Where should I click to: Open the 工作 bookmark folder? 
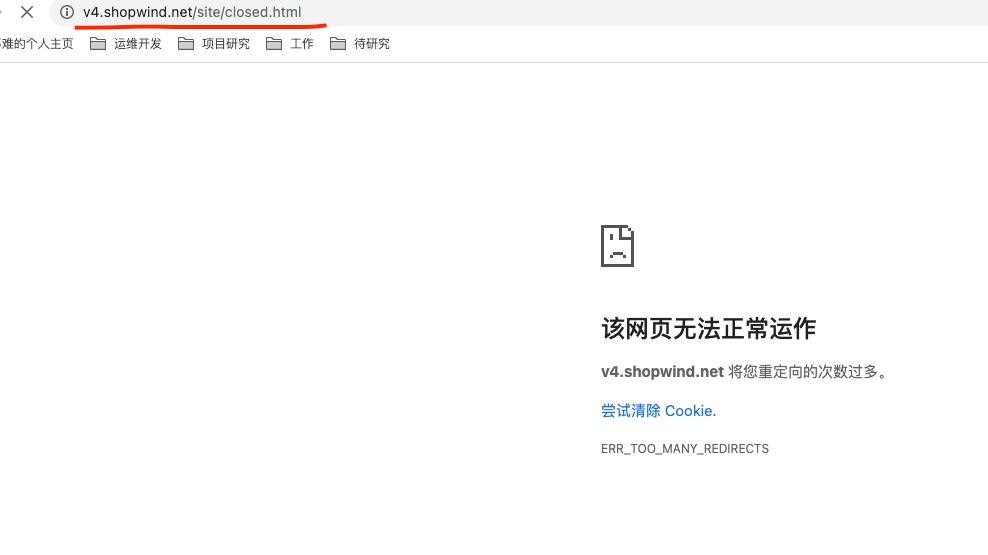290,43
